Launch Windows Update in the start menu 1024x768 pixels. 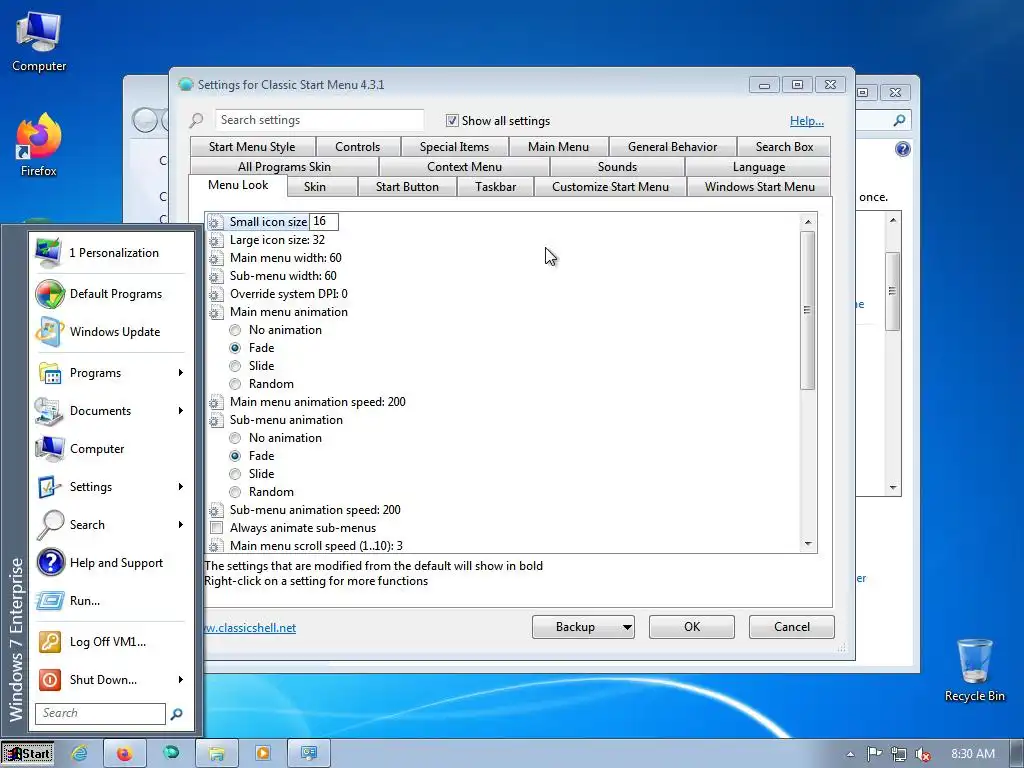point(112,332)
